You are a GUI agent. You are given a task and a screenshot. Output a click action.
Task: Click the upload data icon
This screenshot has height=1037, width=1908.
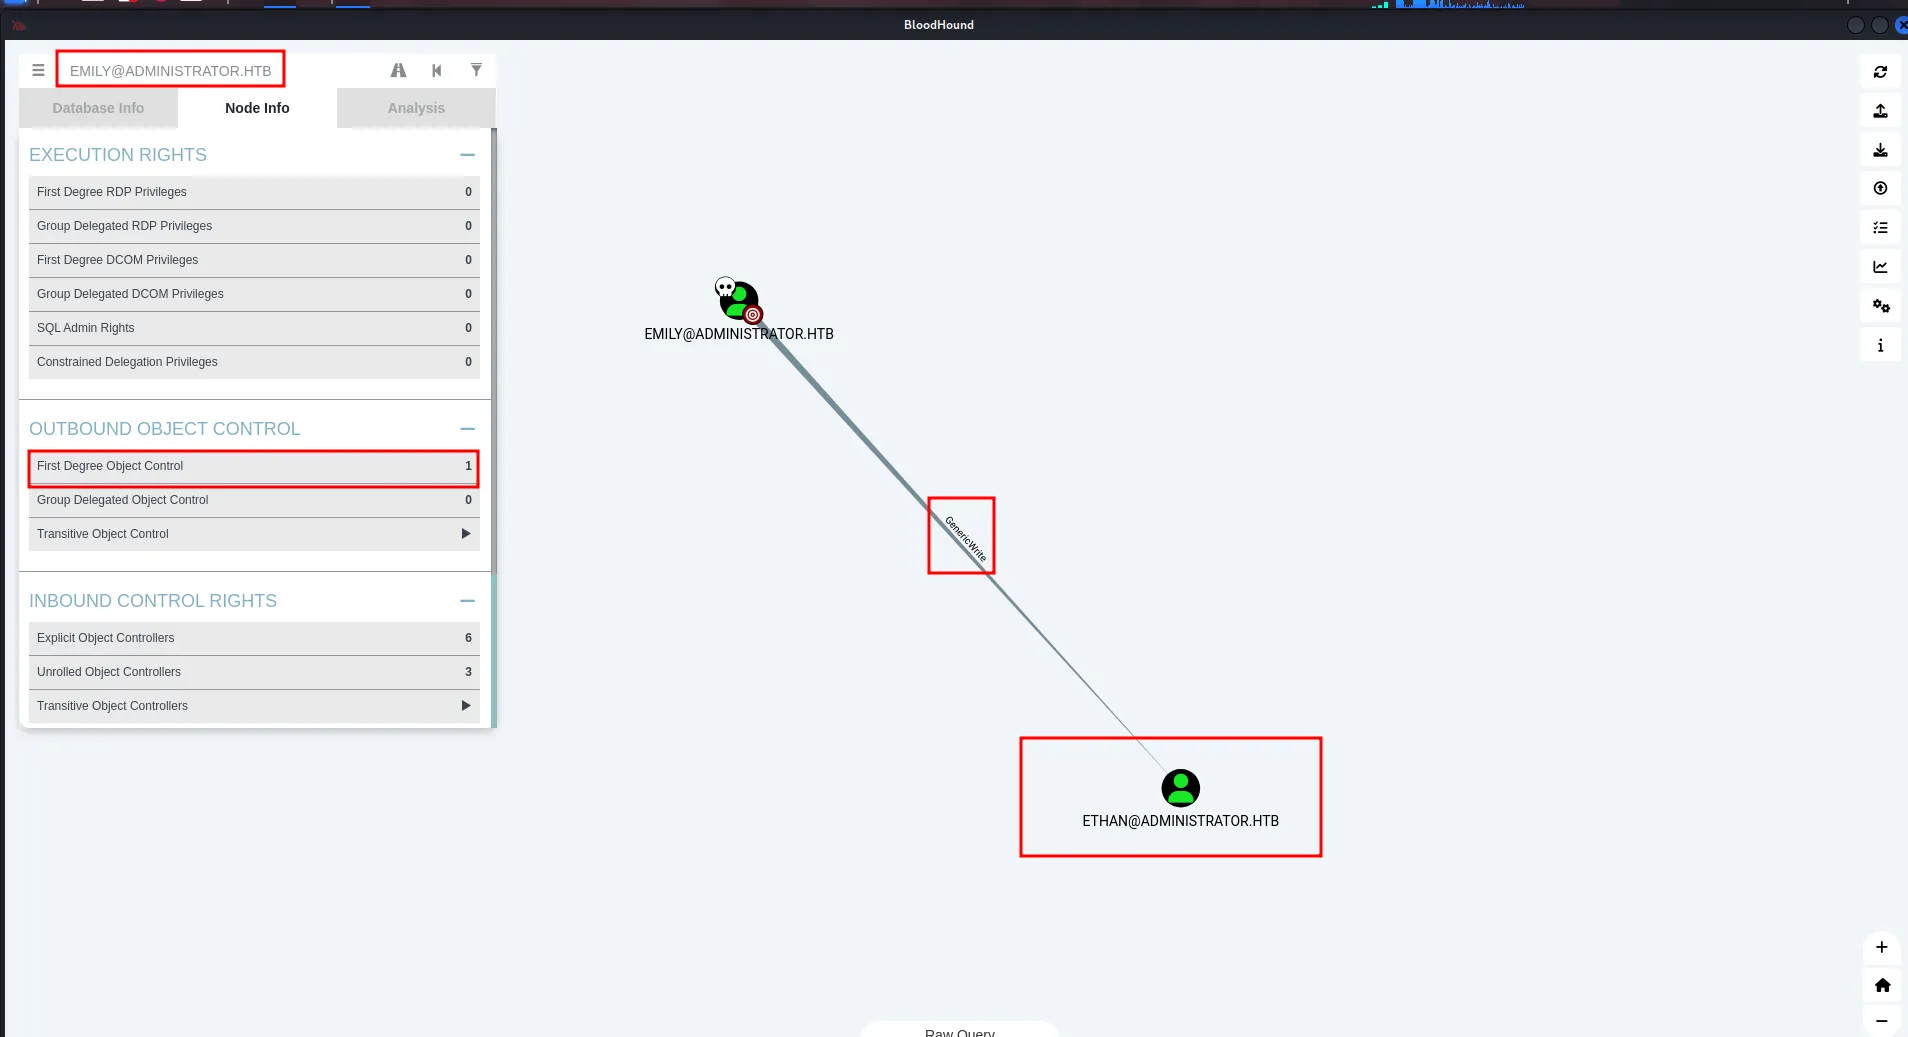(1880, 189)
